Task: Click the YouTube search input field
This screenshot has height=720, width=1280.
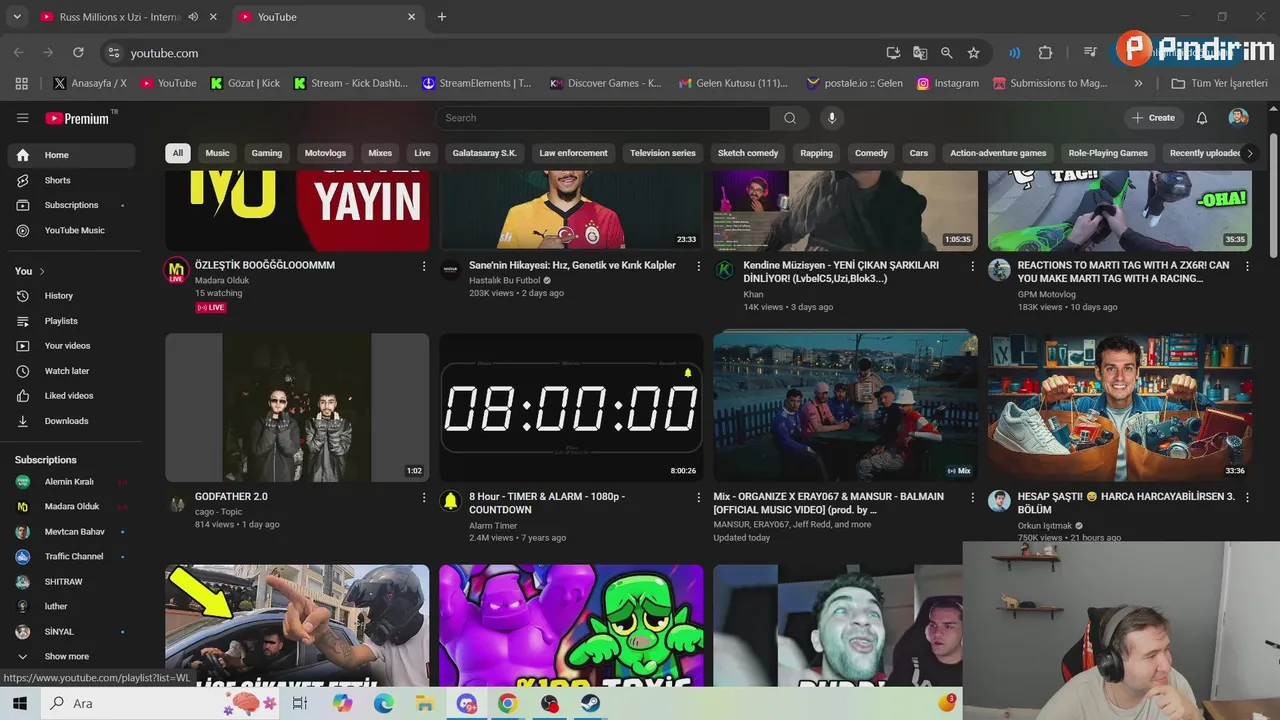Action: coord(603,118)
